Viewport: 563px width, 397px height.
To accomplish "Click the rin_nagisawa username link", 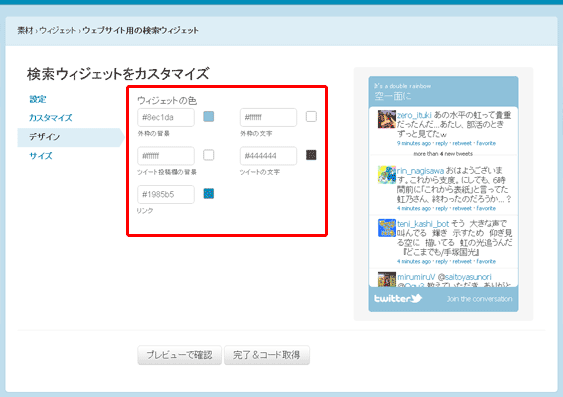I will pos(420,171).
